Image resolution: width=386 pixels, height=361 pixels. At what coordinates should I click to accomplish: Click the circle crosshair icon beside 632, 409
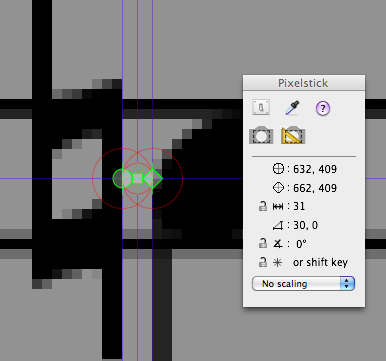click(x=278, y=169)
